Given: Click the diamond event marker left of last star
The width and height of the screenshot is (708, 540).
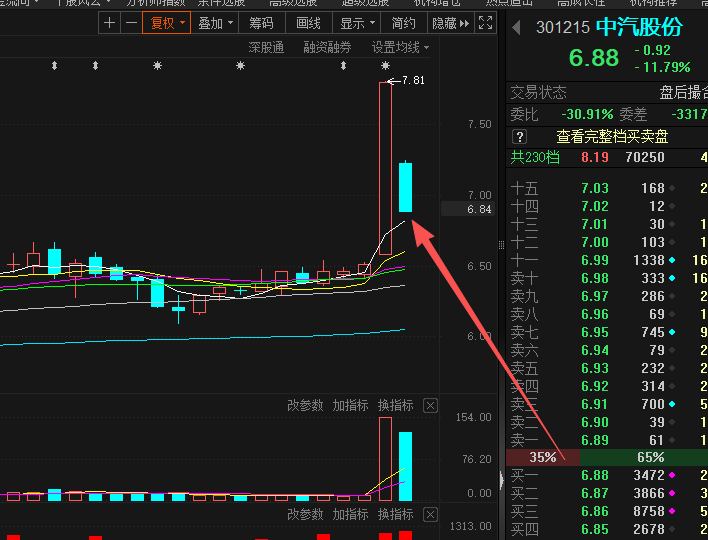Looking at the screenshot, I should pyautogui.click(x=344, y=66).
